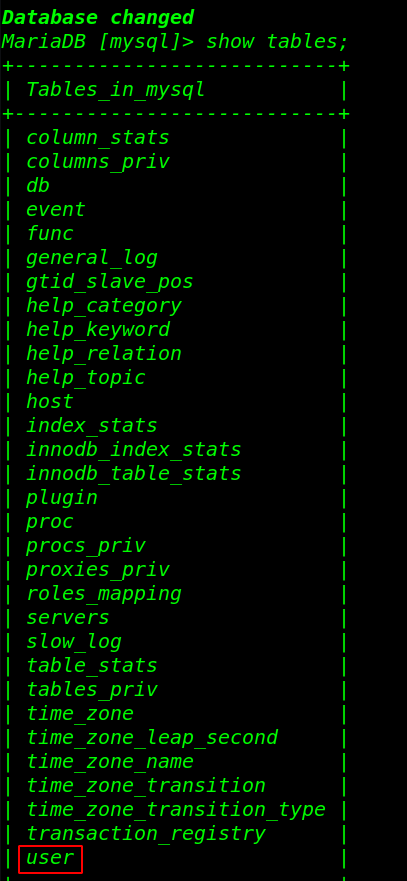The width and height of the screenshot is (407, 881).
Task: Click the columns_priv table name
Action: (98, 162)
